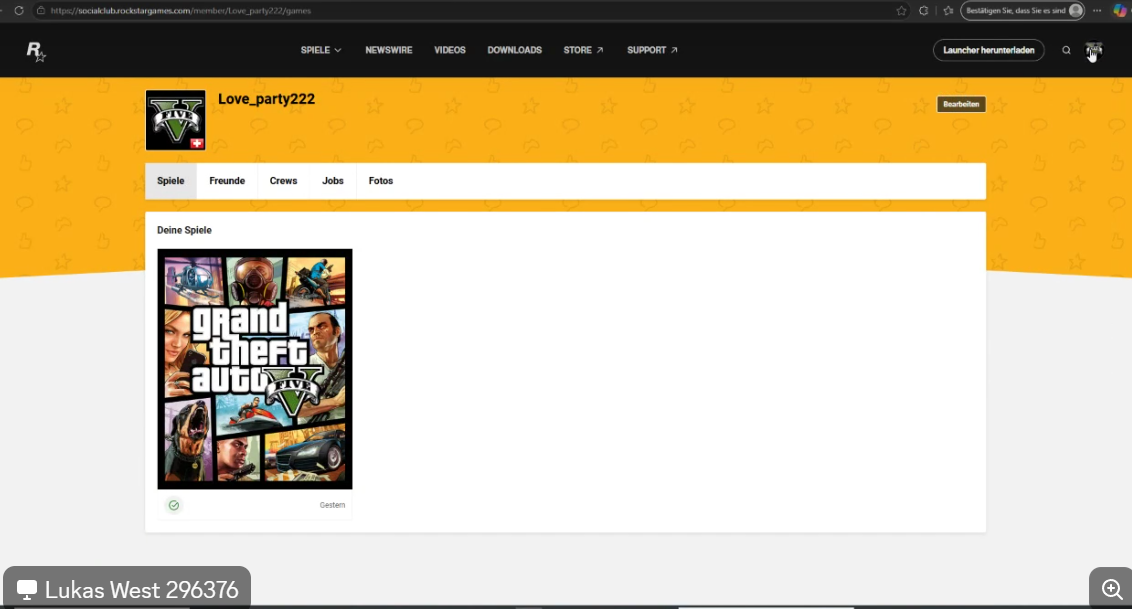The width and height of the screenshot is (1132, 609).
Task: Open browser settings three-dot menu
Action: point(1097,11)
